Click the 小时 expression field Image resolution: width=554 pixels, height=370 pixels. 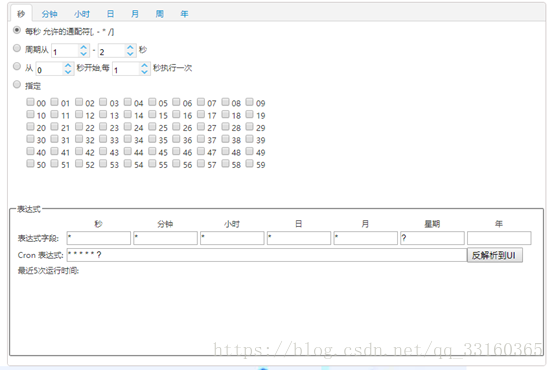(x=232, y=238)
